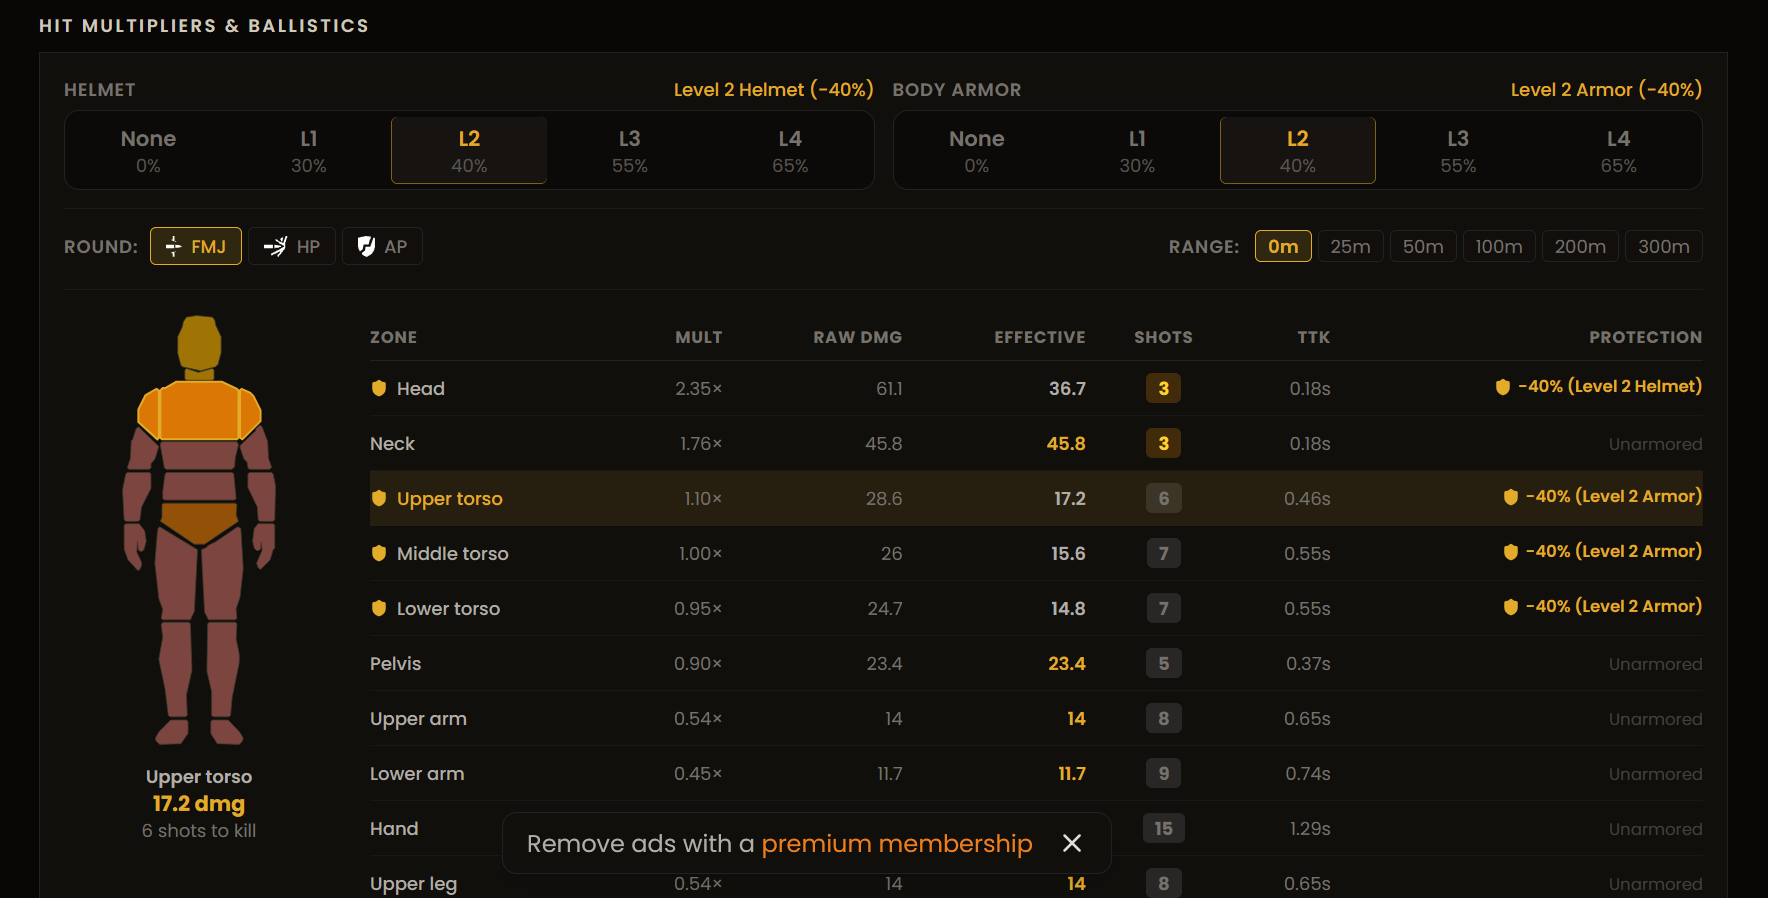Click the Middle torso shield icon
This screenshot has width=1768, height=898.
tap(379, 553)
